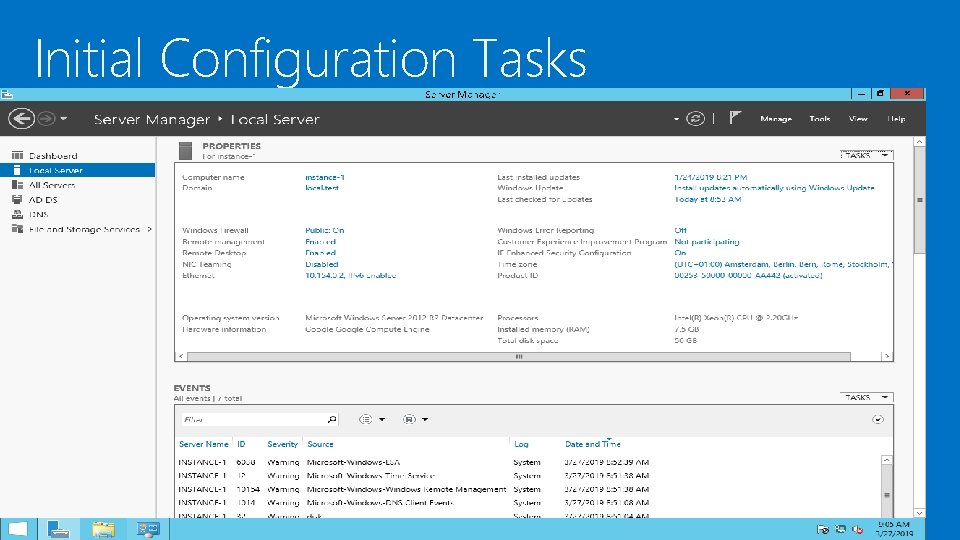
Task: Click the Properties scroll right arrow
Action: pyautogui.click(x=887, y=356)
